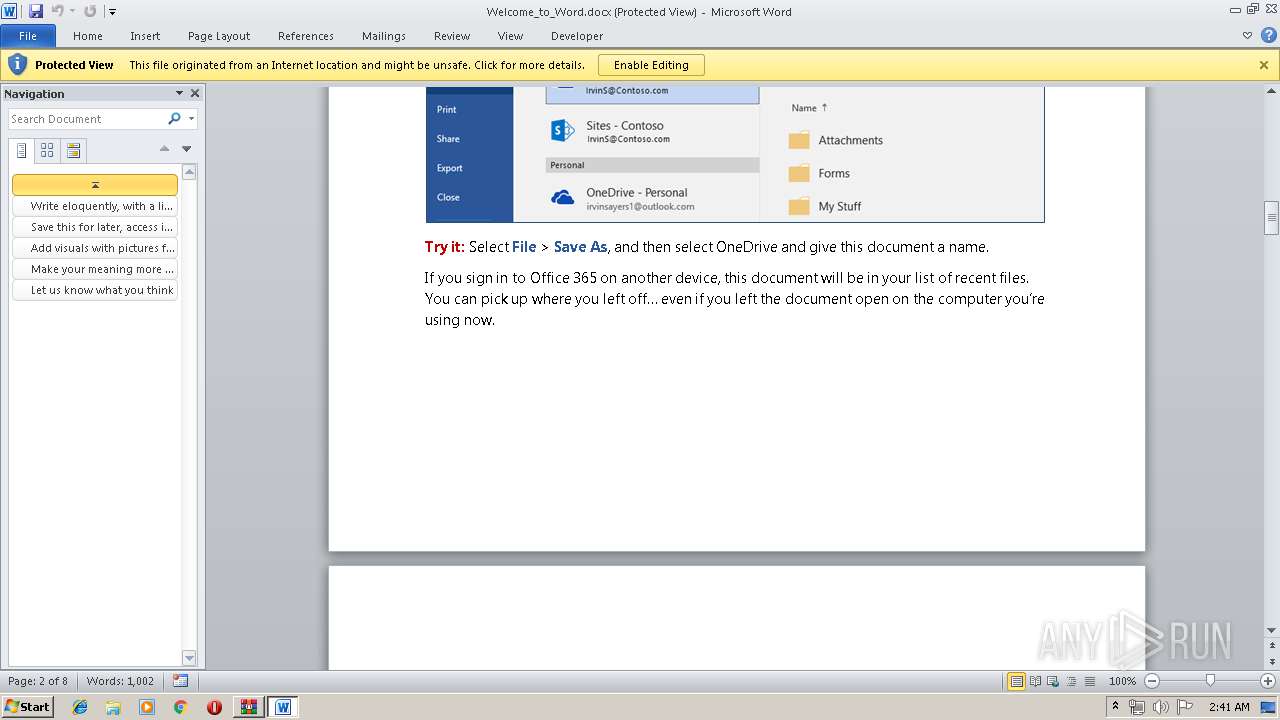The width and height of the screenshot is (1280, 720).
Task: Click Navigation pane scrollbar down arrow
Action: (189, 658)
